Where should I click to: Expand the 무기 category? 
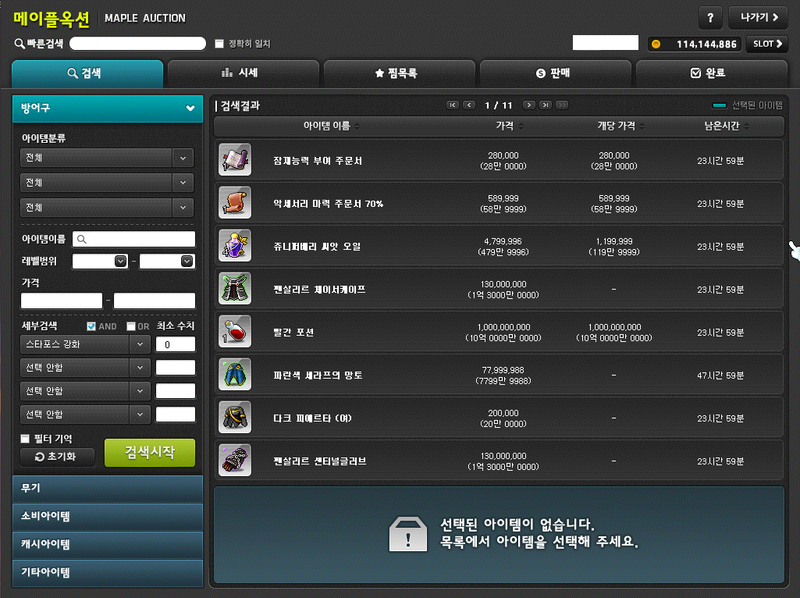point(108,488)
